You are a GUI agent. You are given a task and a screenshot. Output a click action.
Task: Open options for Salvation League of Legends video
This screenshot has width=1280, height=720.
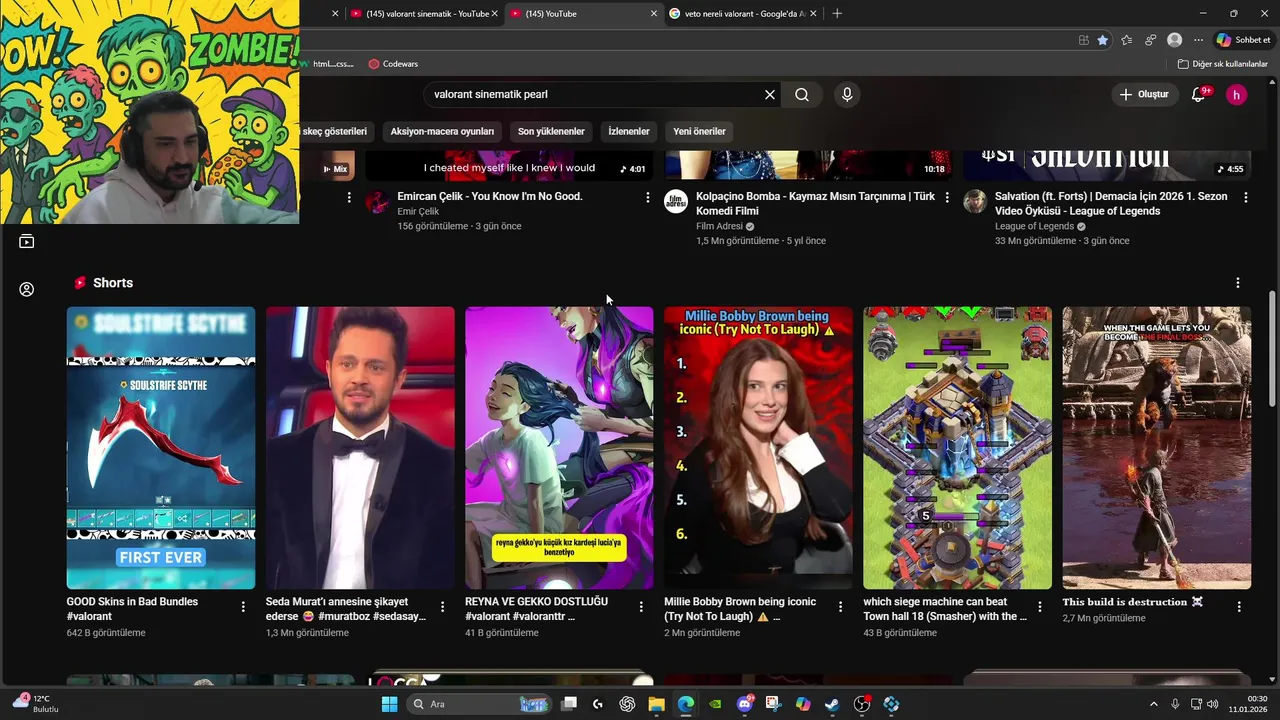tap(1246, 197)
